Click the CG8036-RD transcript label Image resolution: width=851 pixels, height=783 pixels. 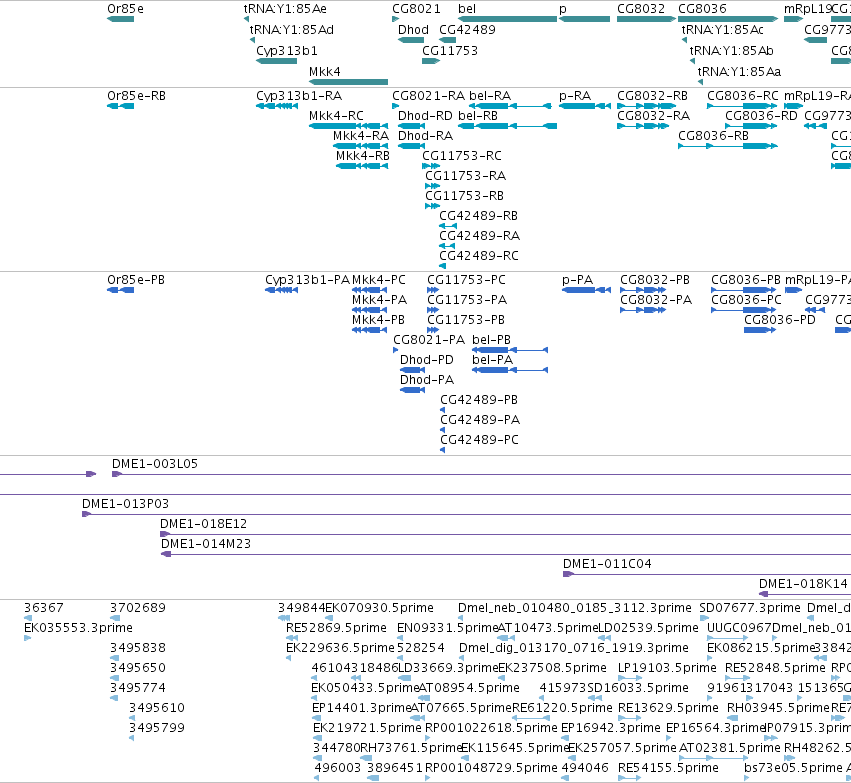point(761,116)
